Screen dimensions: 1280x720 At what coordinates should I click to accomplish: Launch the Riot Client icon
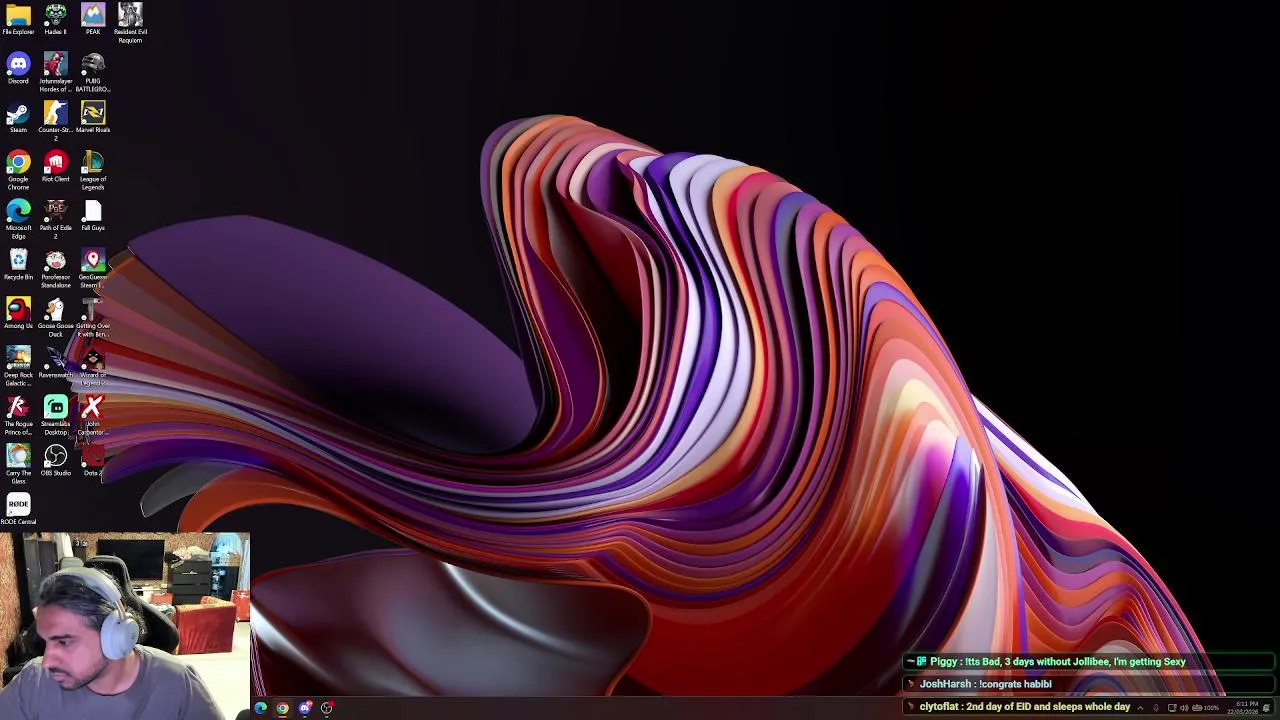click(x=55, y=166)
